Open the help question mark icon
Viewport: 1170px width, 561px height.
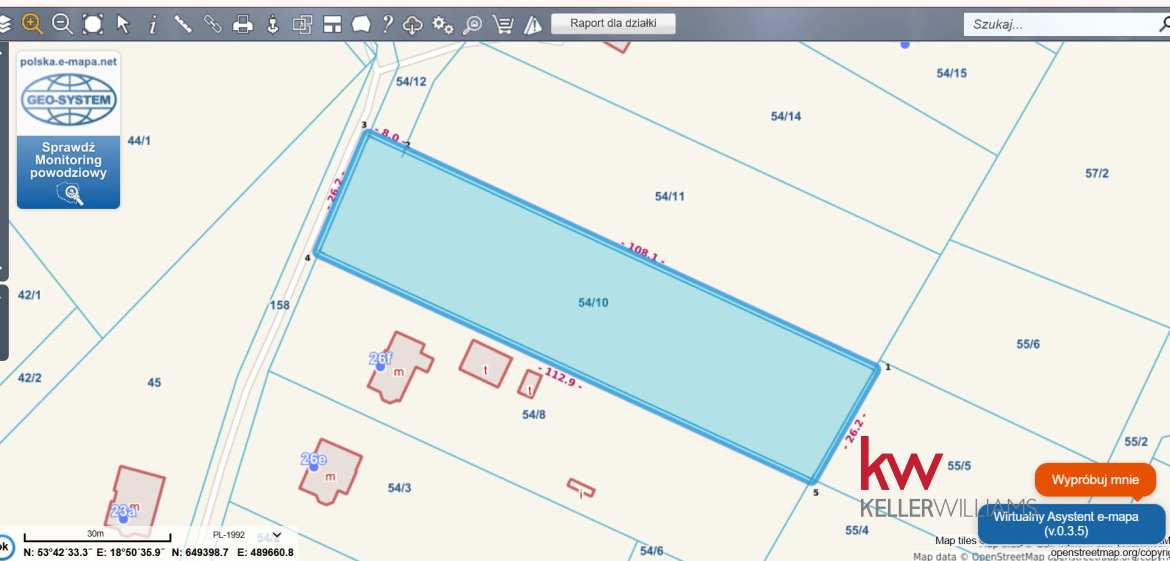point(387,24)
